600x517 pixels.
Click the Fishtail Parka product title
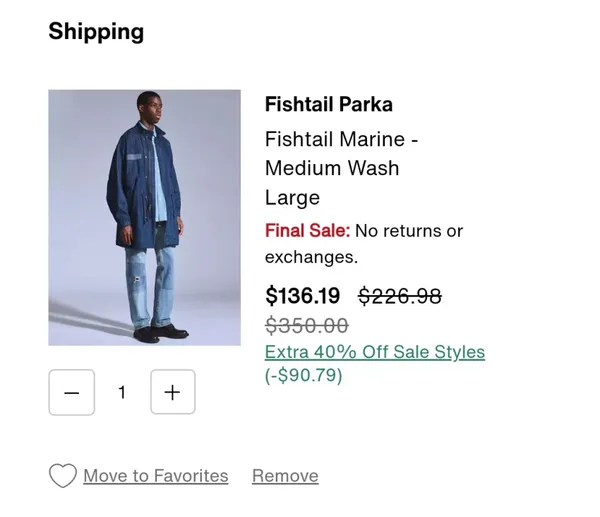(x=328, y=105)
